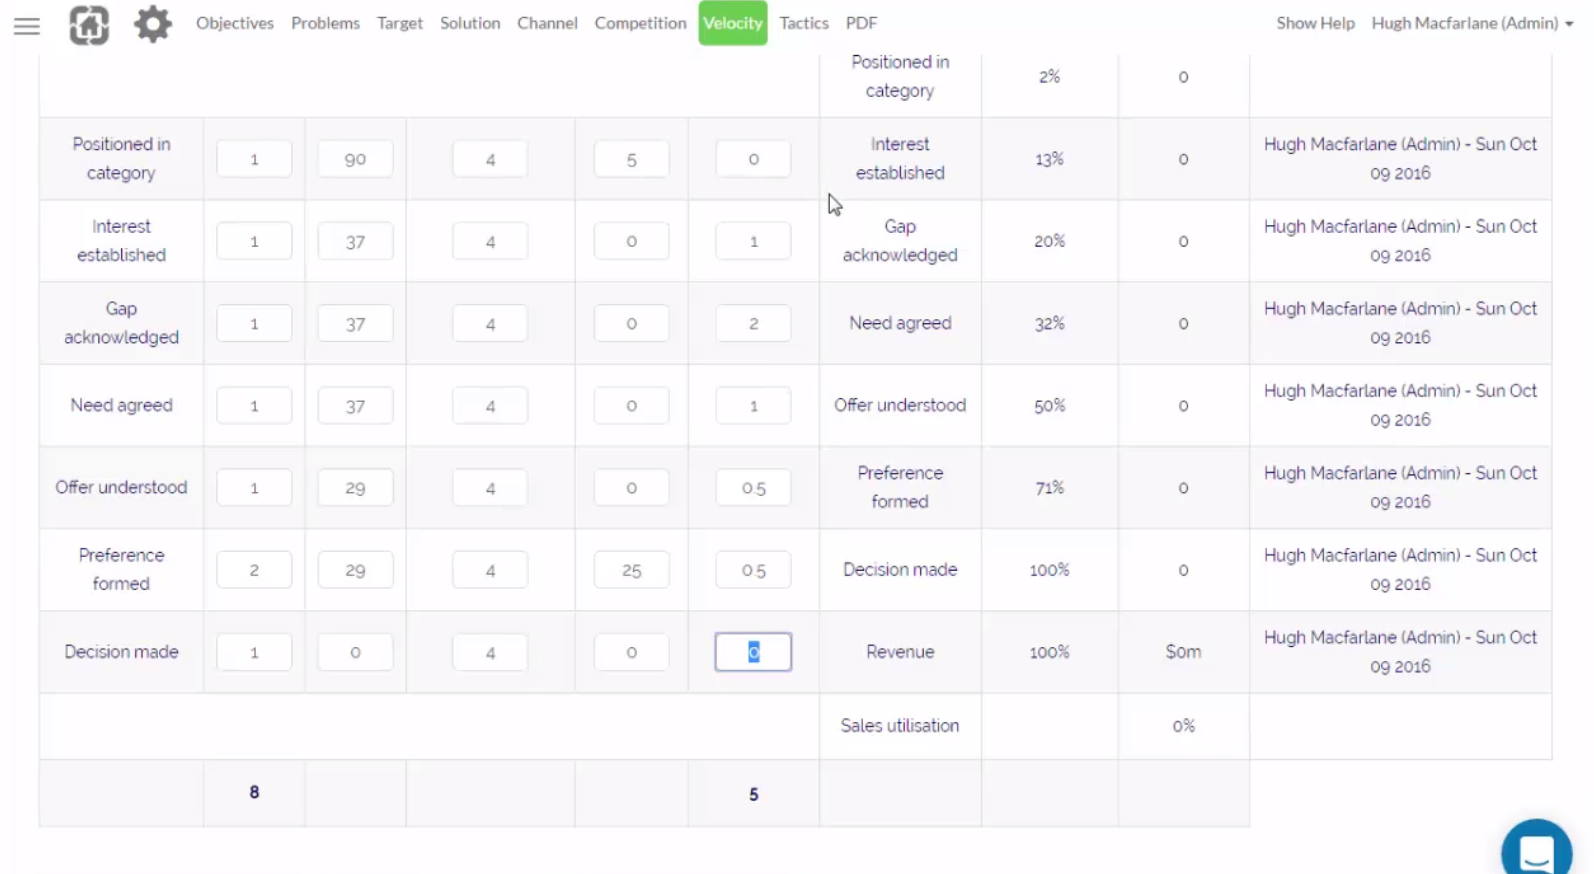Click the Revenue label cell
This screenshot has height=874, width=1594.
[x=900, y=652]
